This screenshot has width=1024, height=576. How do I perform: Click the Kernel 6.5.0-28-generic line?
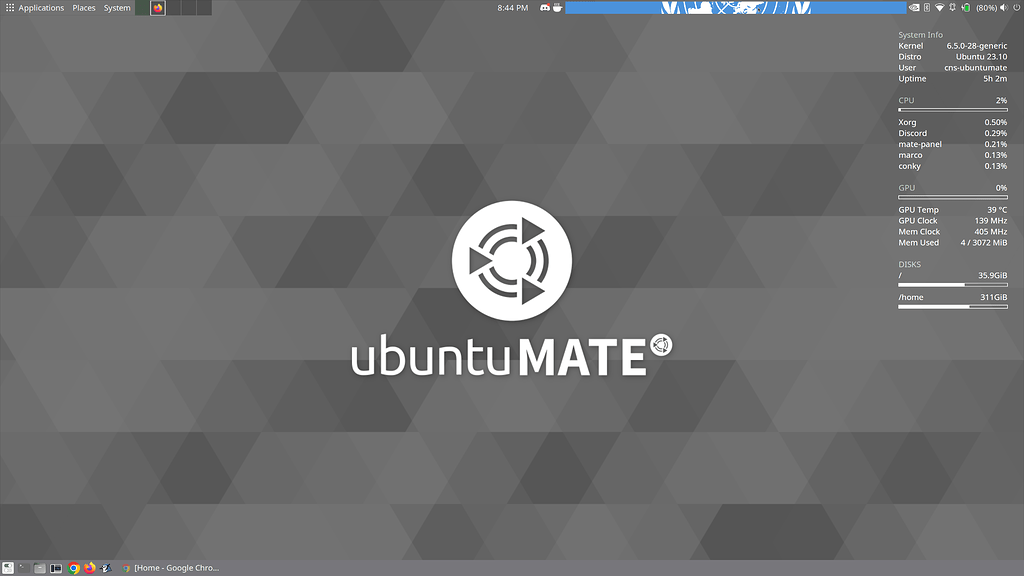(953, 46)
